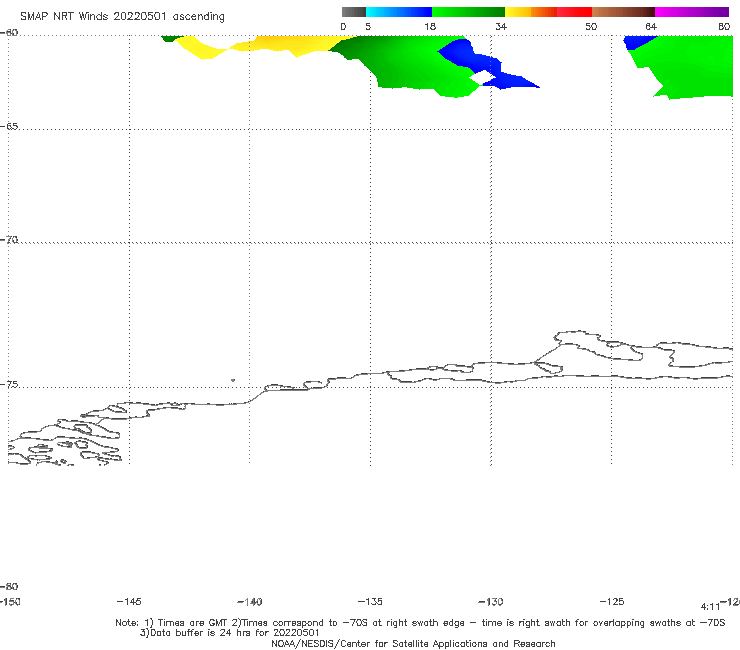Click the longitude label '-145'
The image size is (740, 650).
tap(129, 602)
